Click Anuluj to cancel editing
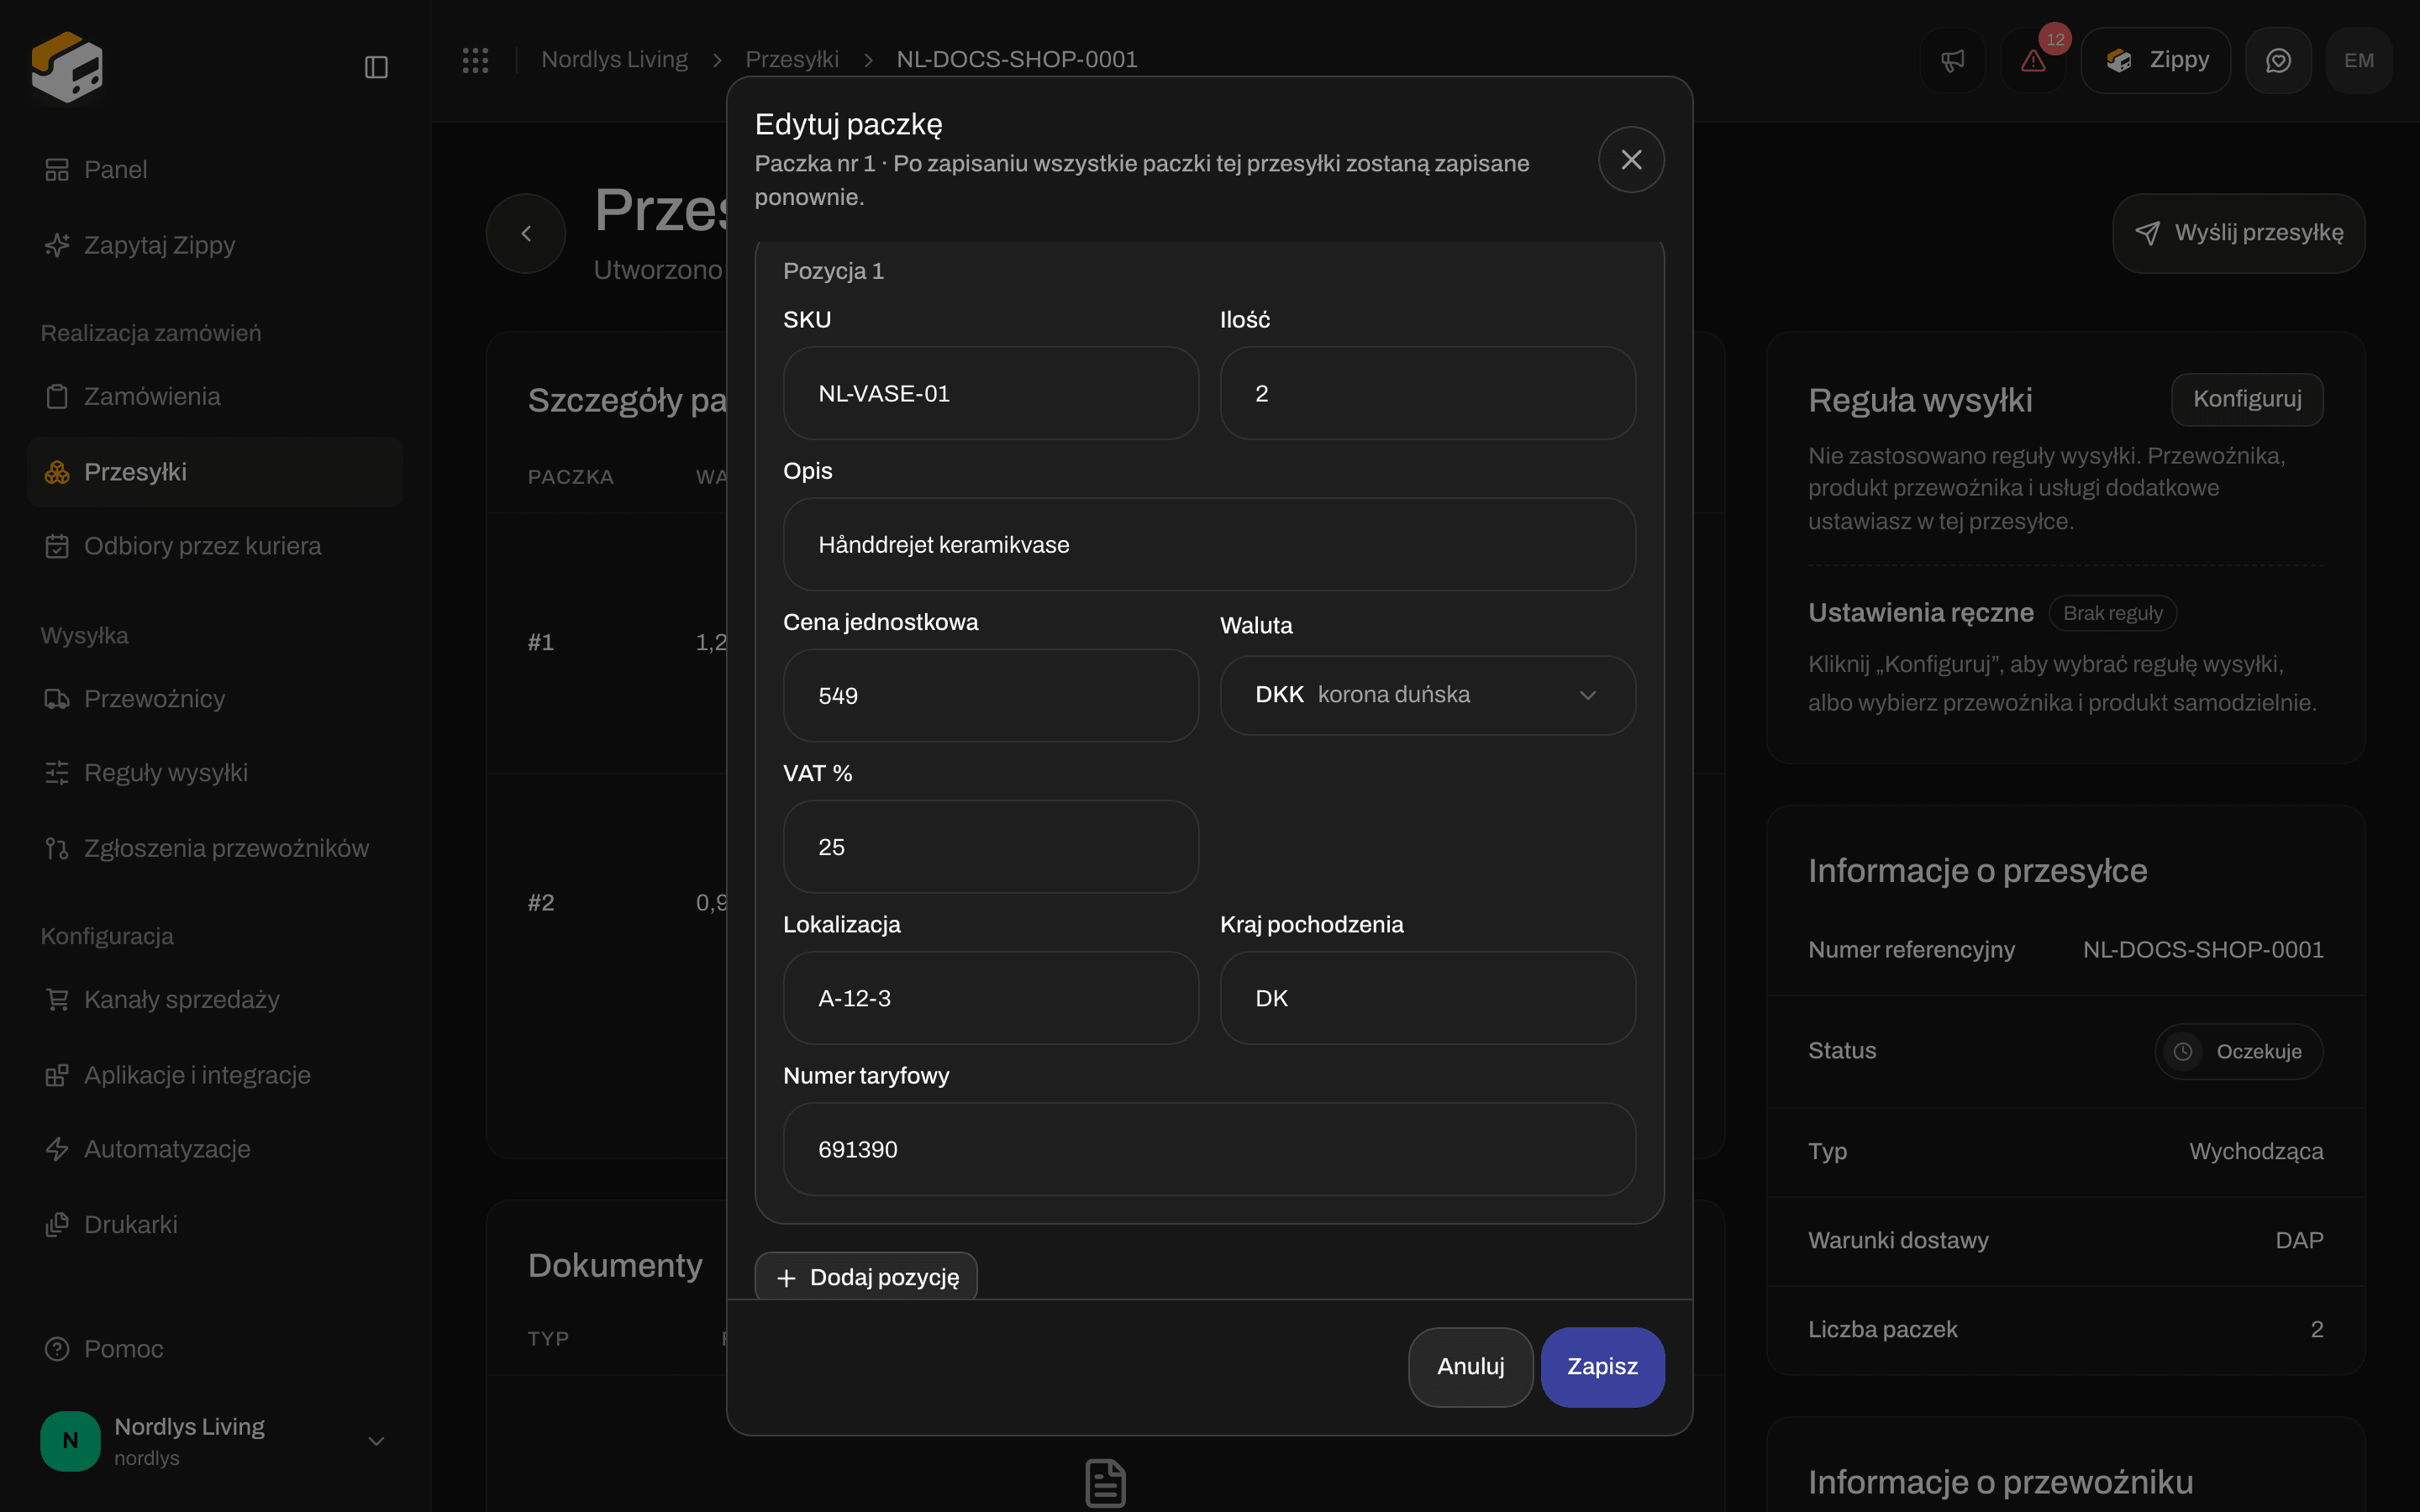This screenshot has height=1512, width=2420. click(1470, 1366)
